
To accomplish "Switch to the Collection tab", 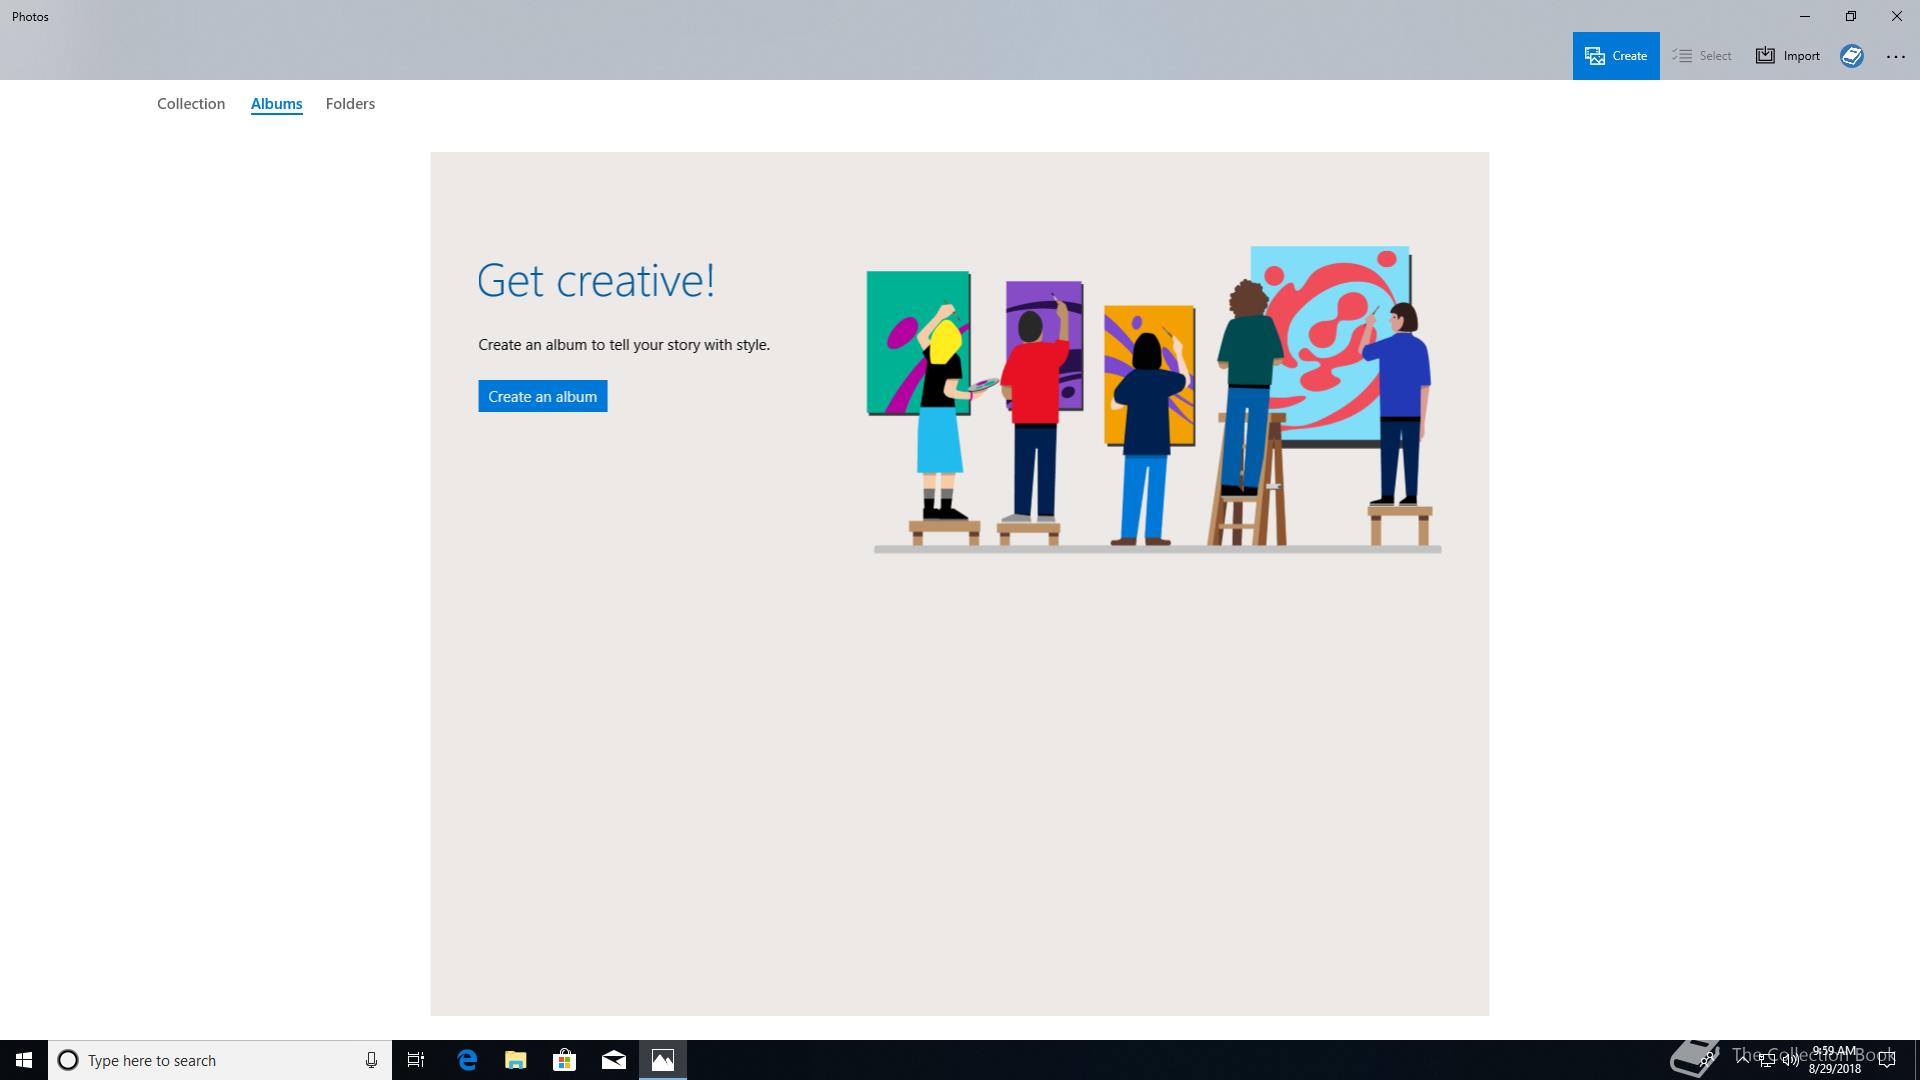I will point(191,104).
